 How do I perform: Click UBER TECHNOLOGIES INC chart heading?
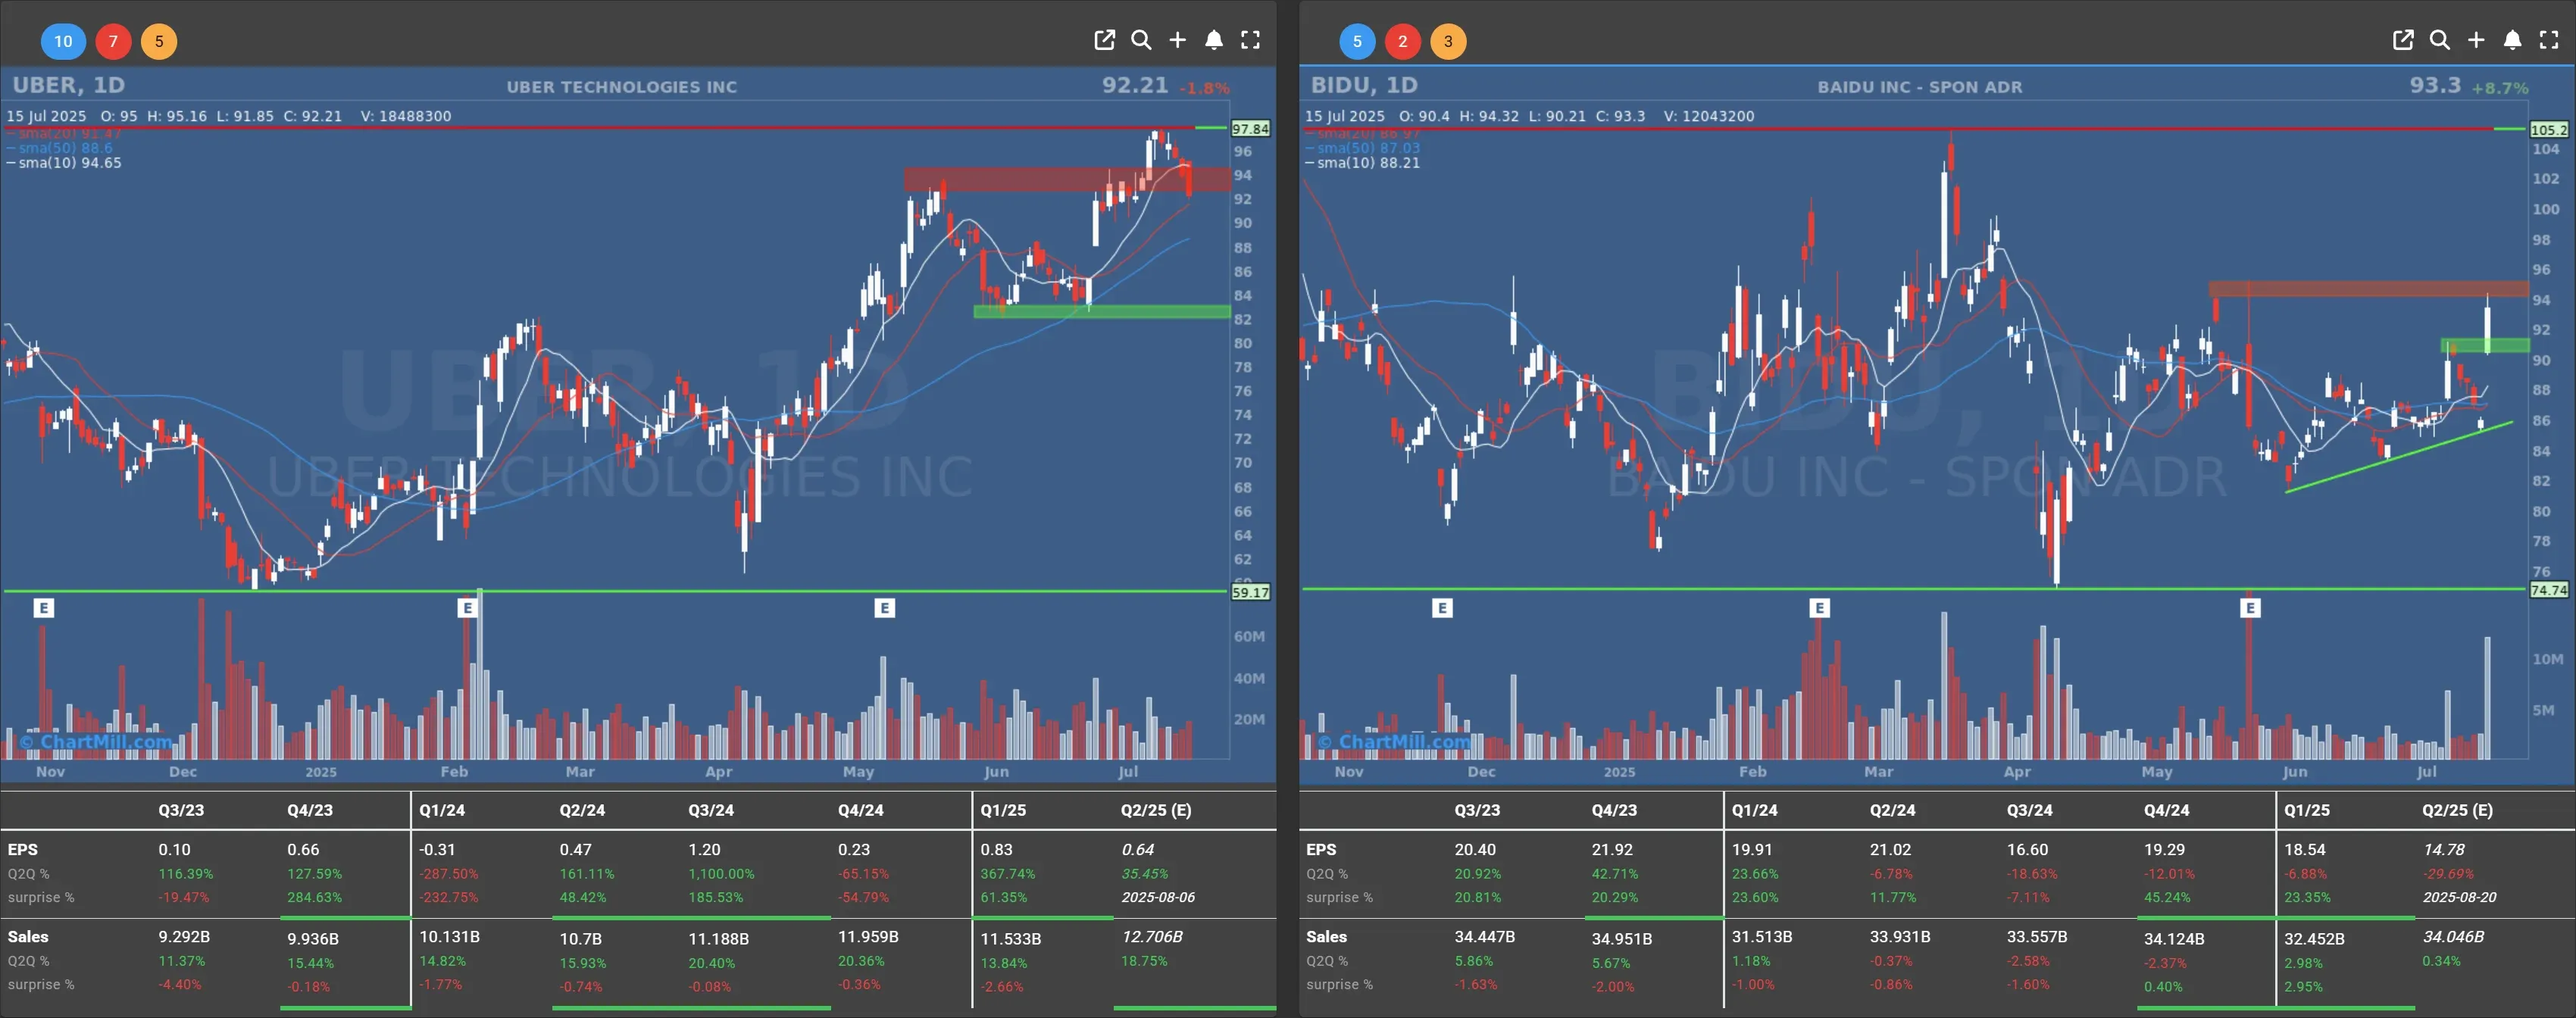(622, 87)
